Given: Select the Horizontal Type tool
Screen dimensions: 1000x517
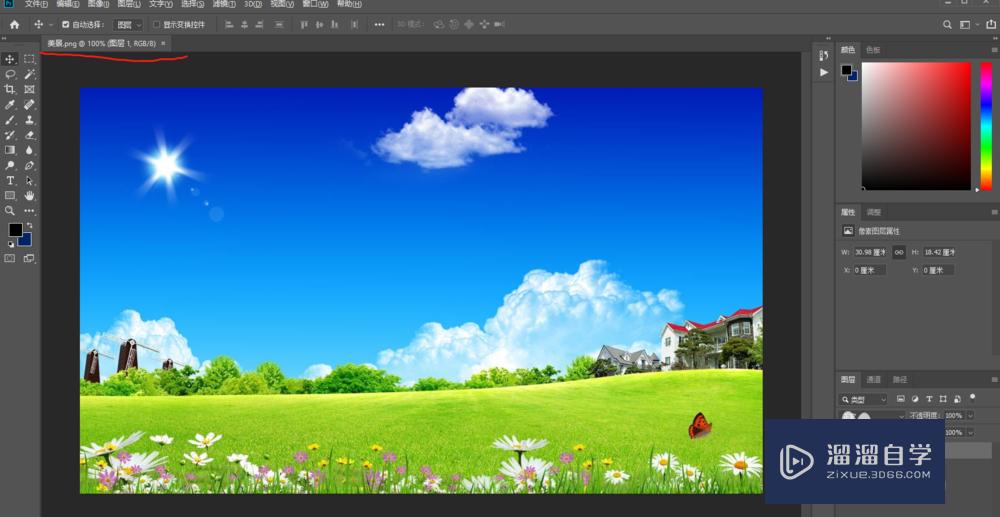Looking at the screenshot, I should tap(10, 181).
